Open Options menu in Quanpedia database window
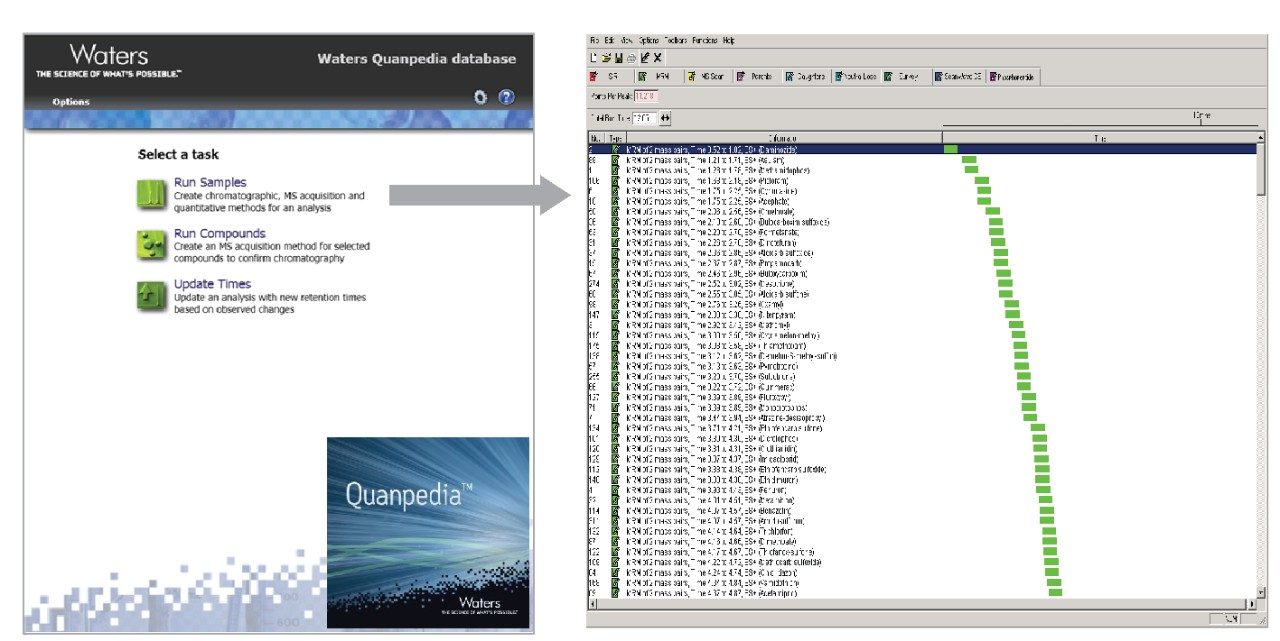Screen dimensions: 1280x641 pyautogui.click(x=71, y=102)
